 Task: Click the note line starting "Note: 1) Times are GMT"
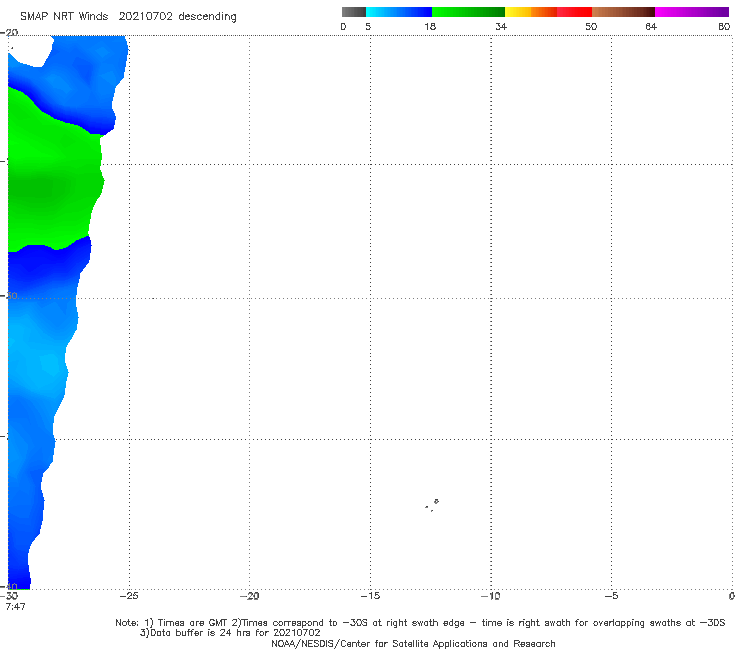[x=420, y=623]
